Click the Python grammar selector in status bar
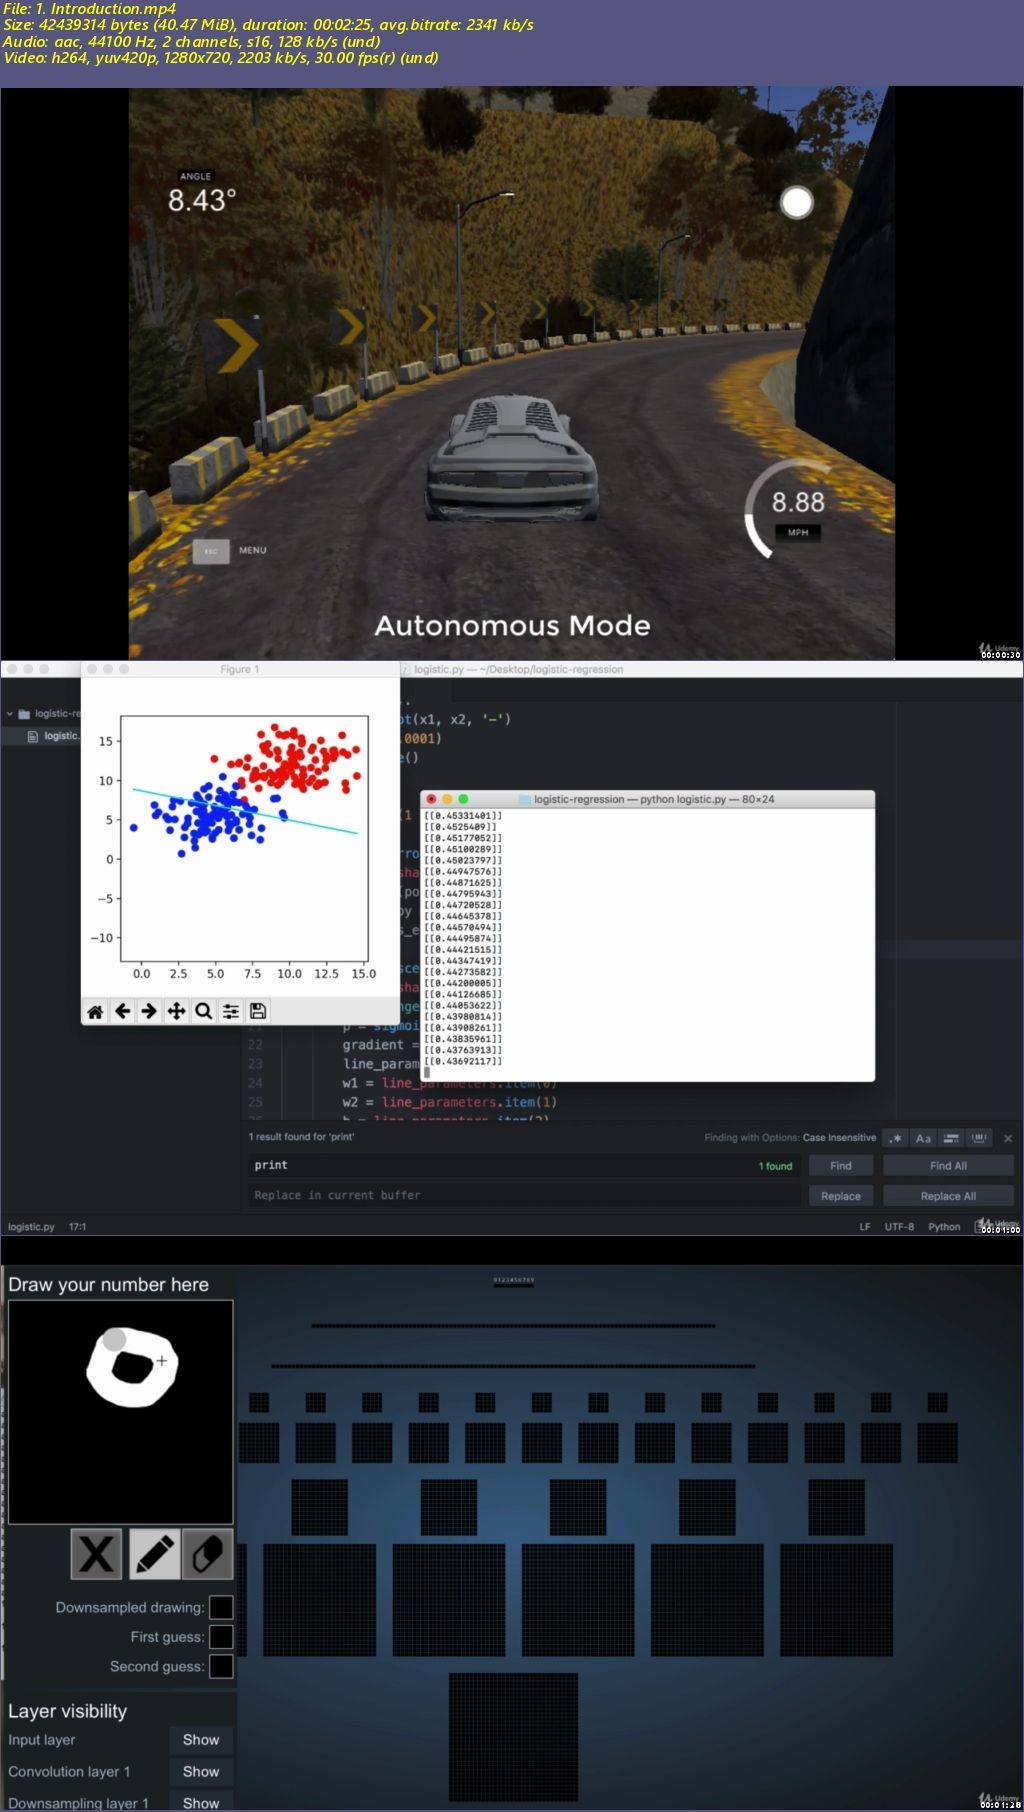This screenshot has width=1024, height=1812. tap(944, 1227)
